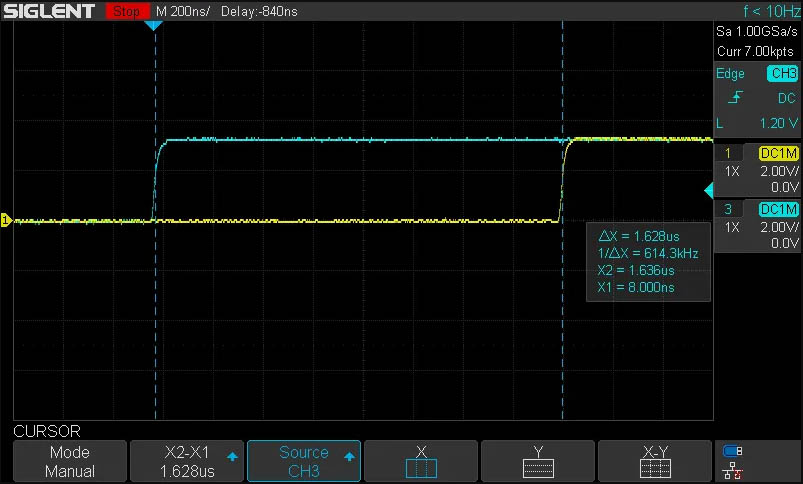The image size is (803, 484).
Task: Select the CH3 trigger source badge
Action: point(783,73)
